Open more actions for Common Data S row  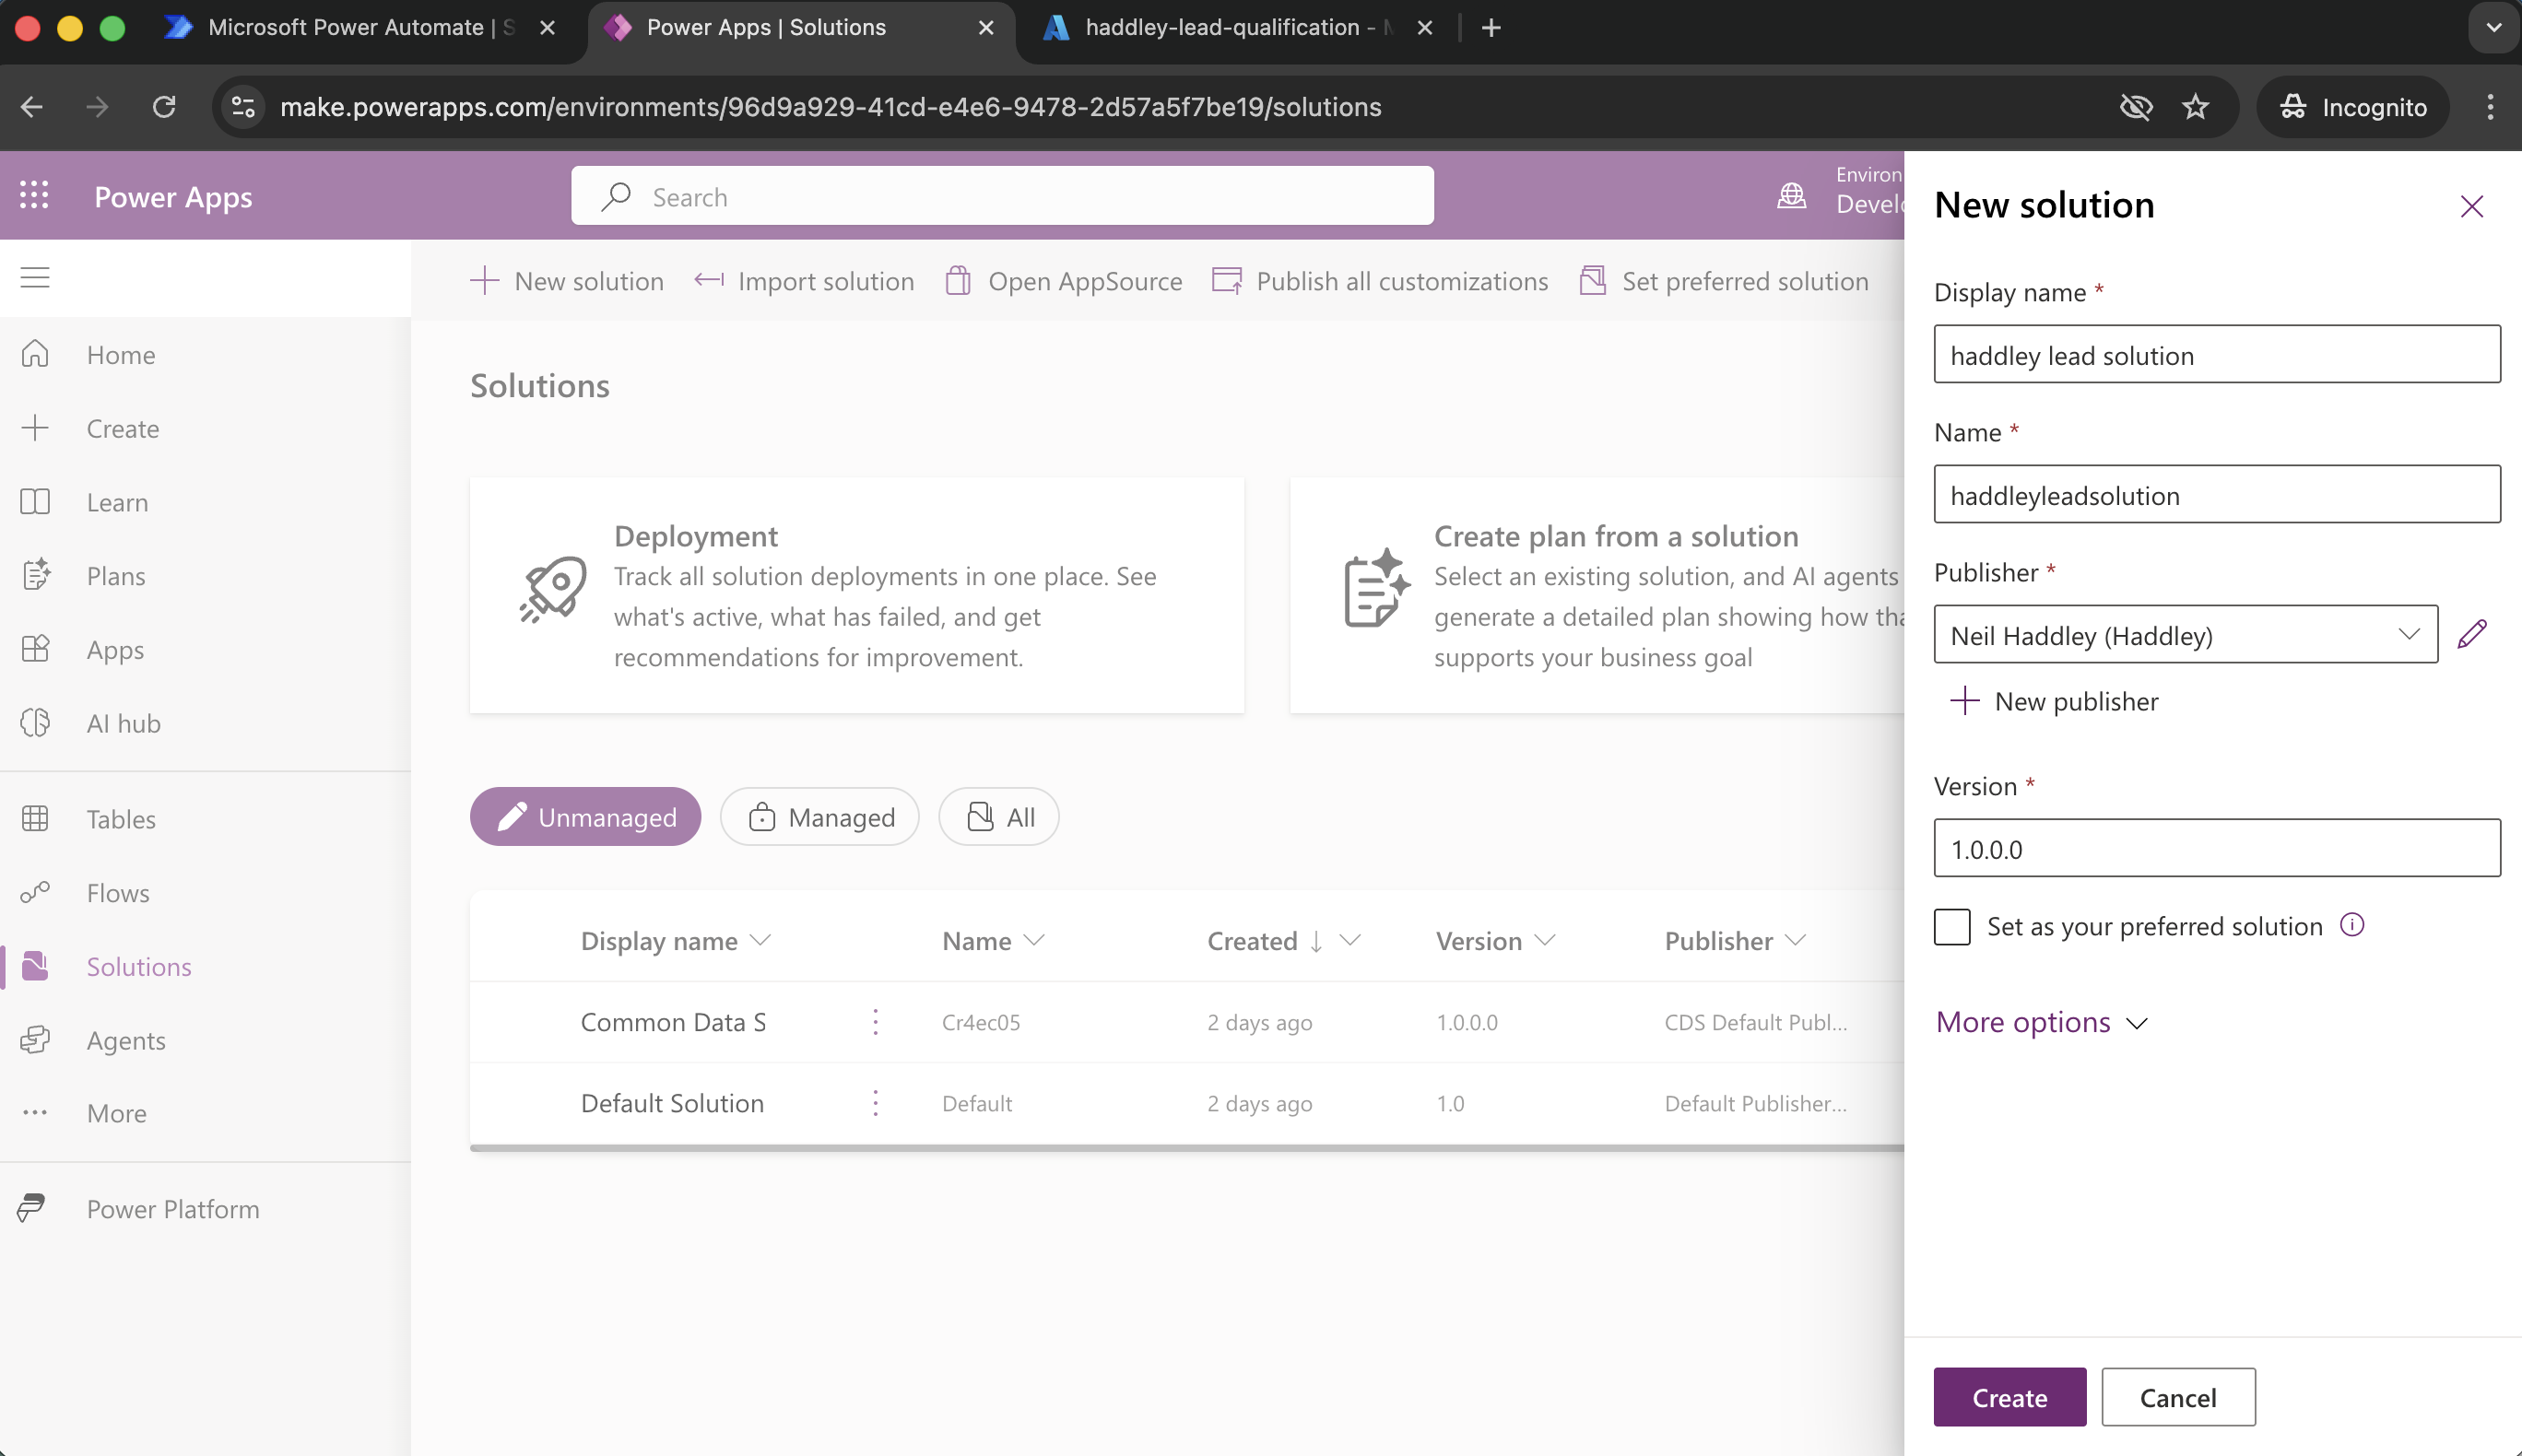[x=875, y=1022]
